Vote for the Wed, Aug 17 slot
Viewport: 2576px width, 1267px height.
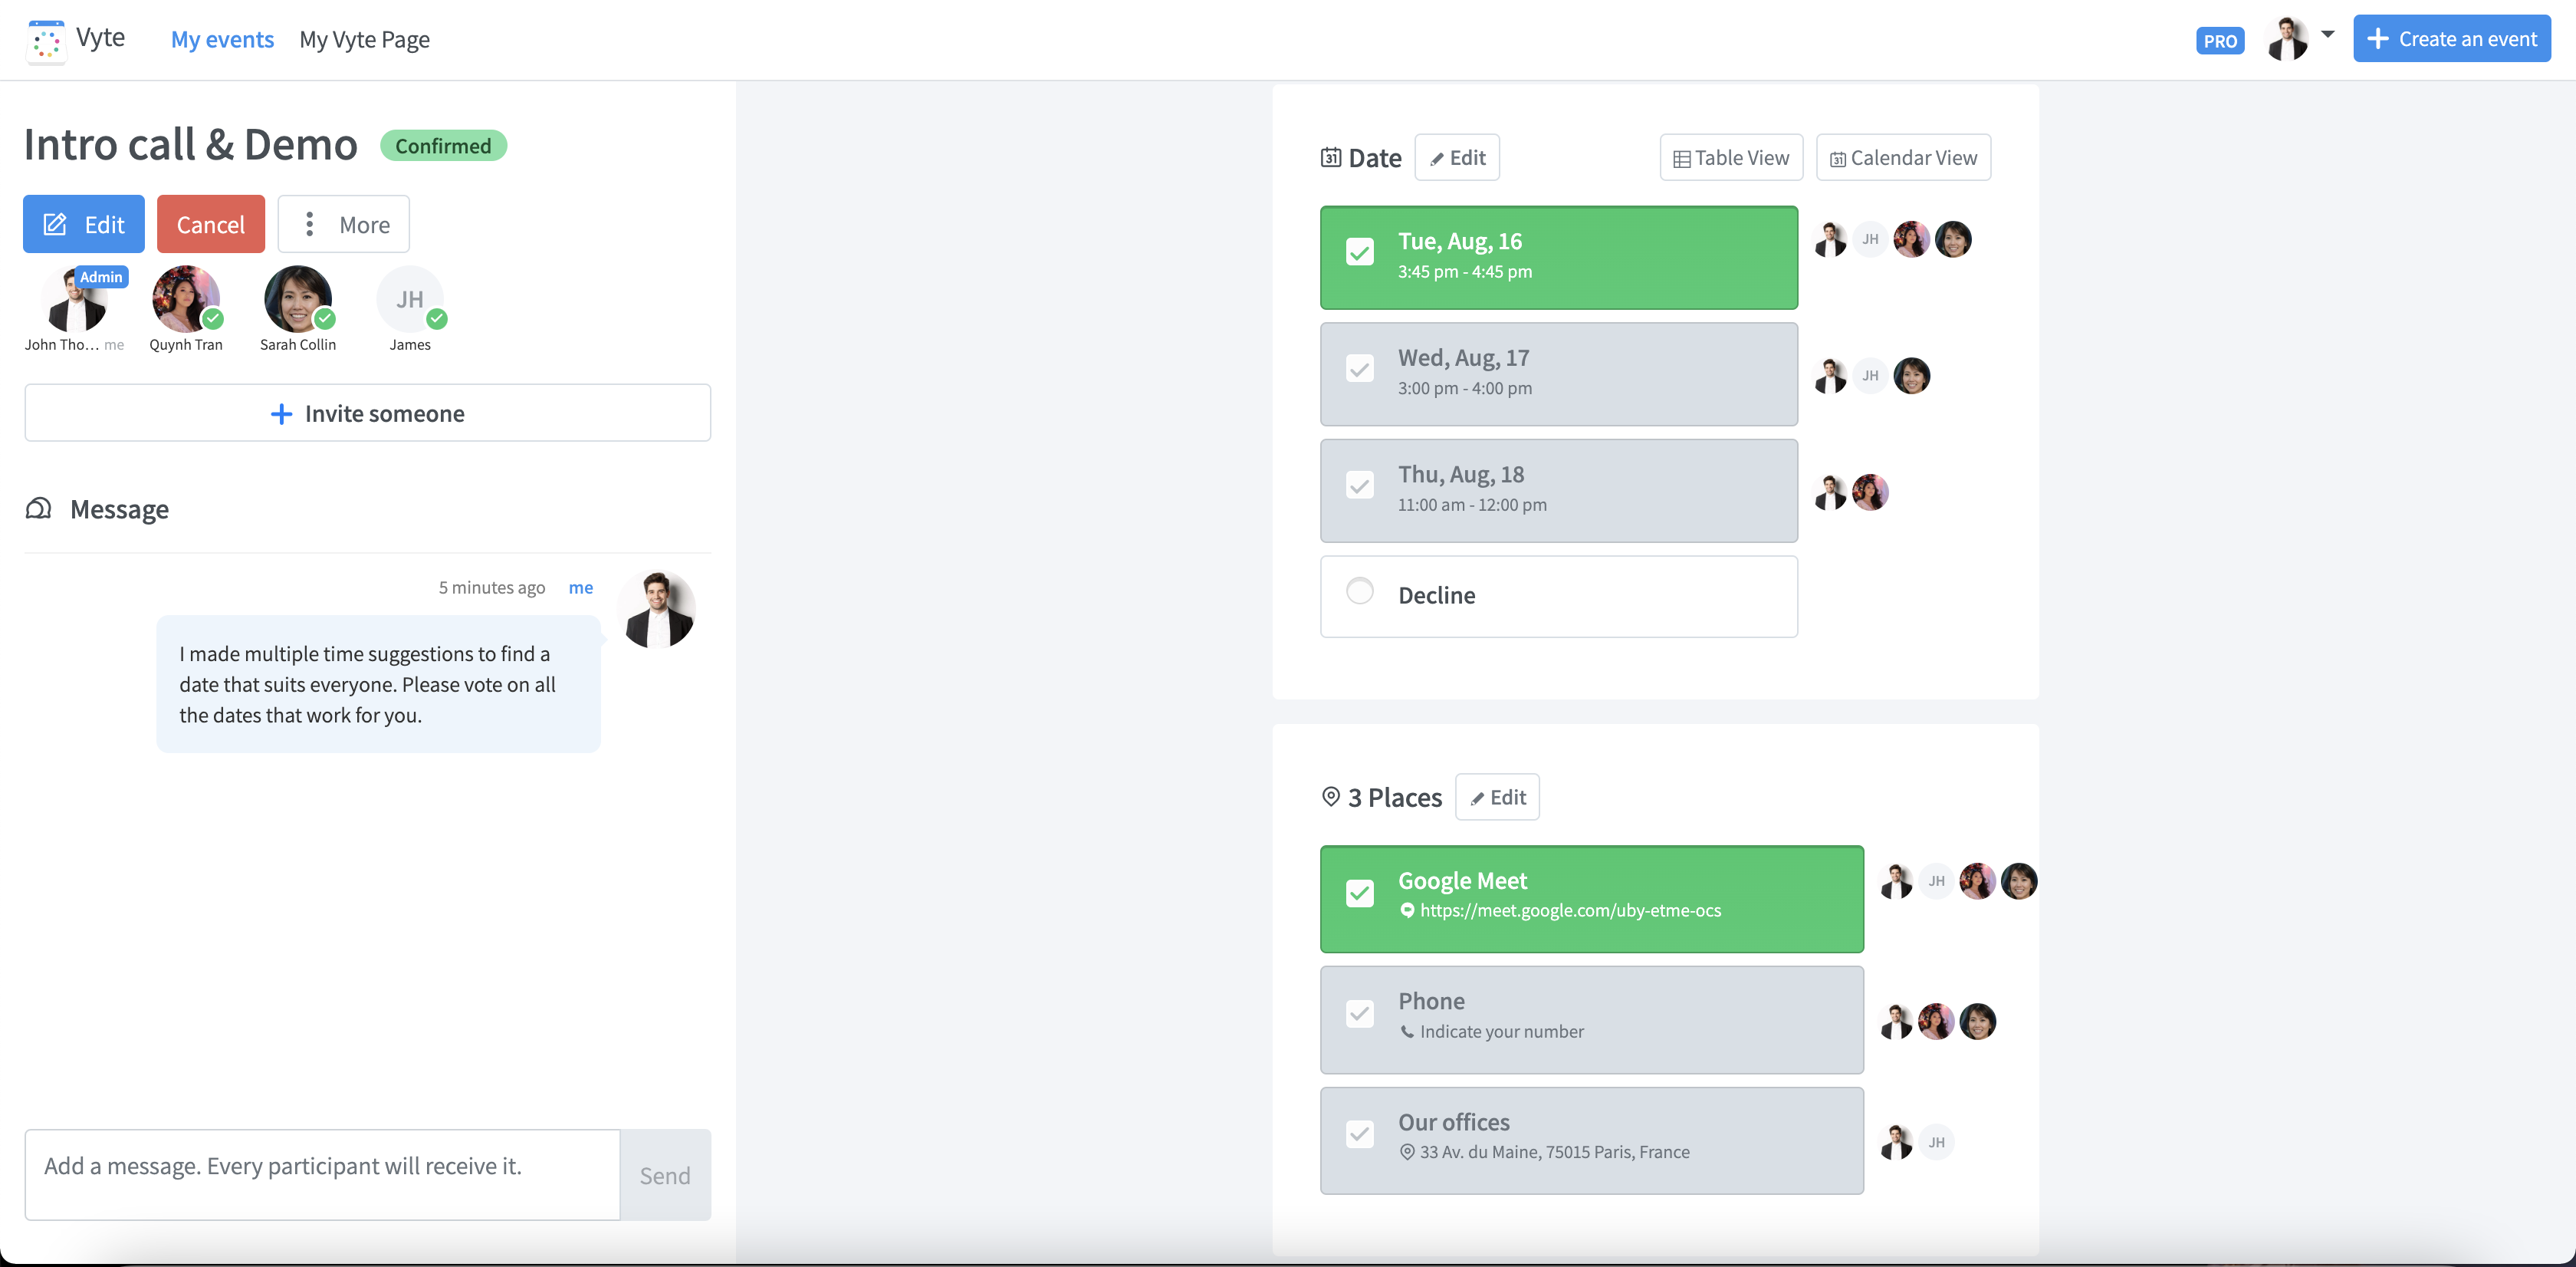1359,369
